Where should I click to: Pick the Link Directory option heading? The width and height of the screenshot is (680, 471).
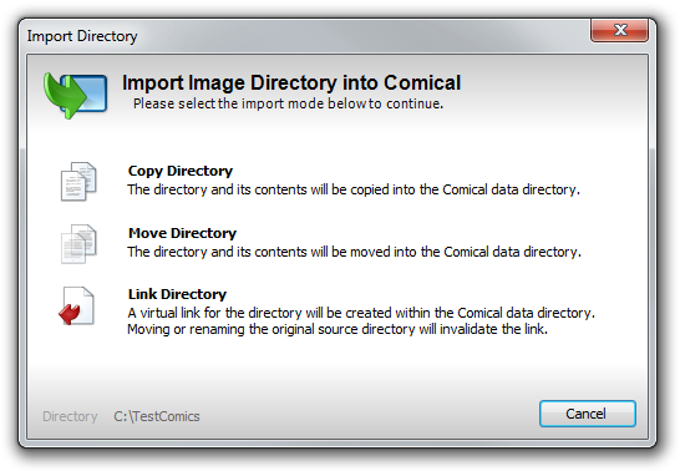coord(177,294)
